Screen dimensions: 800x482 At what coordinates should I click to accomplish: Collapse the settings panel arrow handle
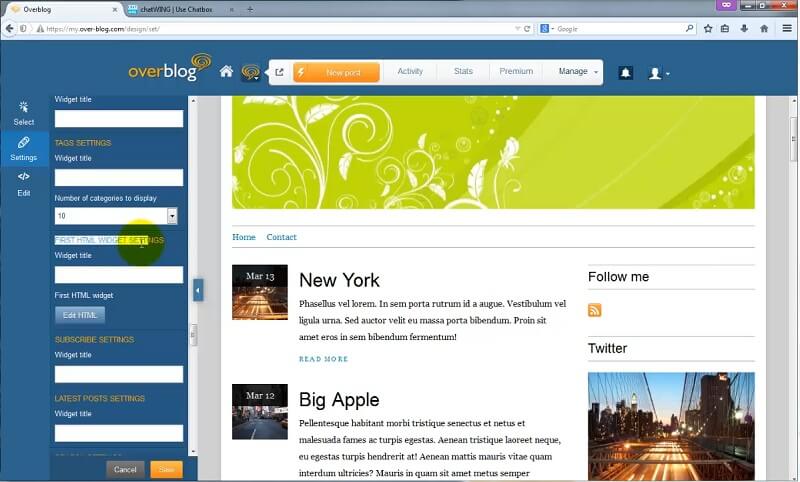click(x=198, y=290)
